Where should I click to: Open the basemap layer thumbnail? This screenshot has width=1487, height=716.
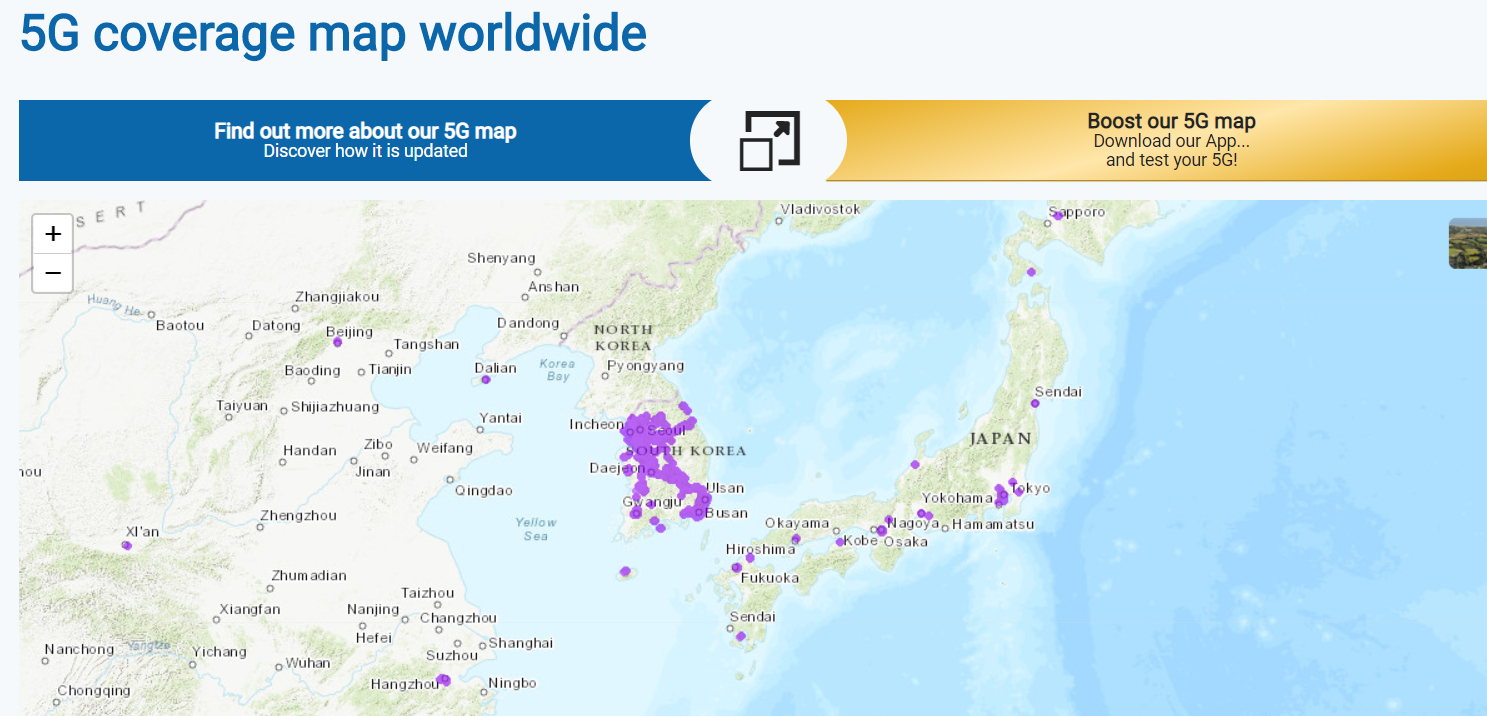pos(1467,243)
